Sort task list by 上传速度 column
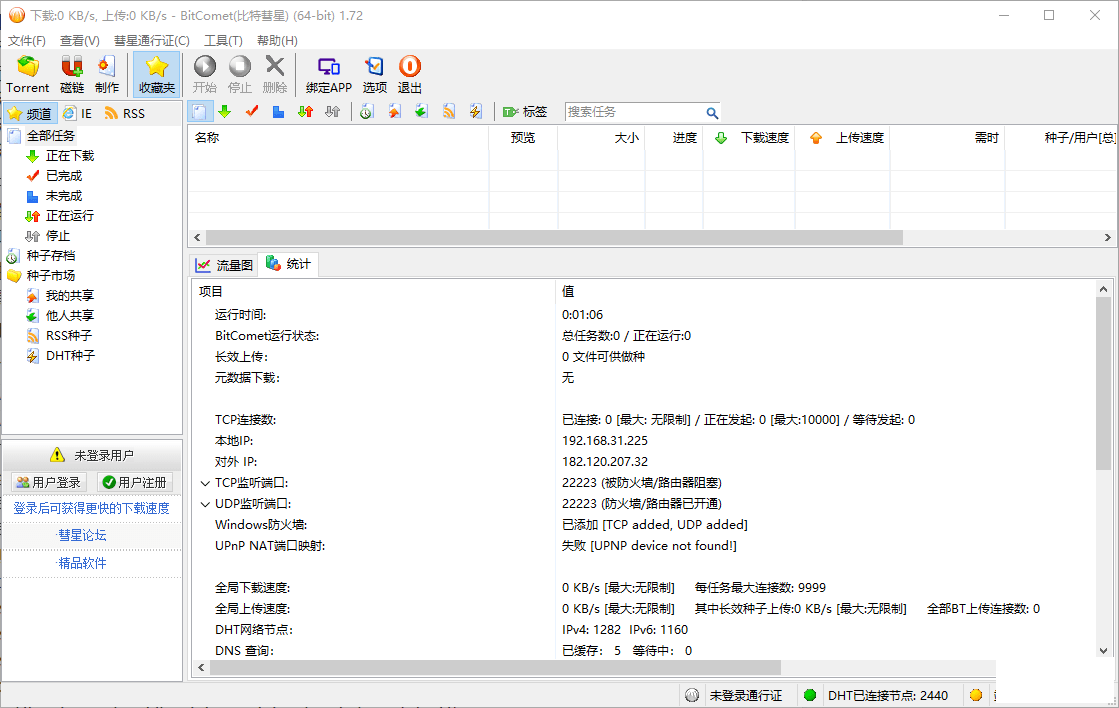Screen dimensions: 1119x708 pyautogui.click(x=843, y=138)
